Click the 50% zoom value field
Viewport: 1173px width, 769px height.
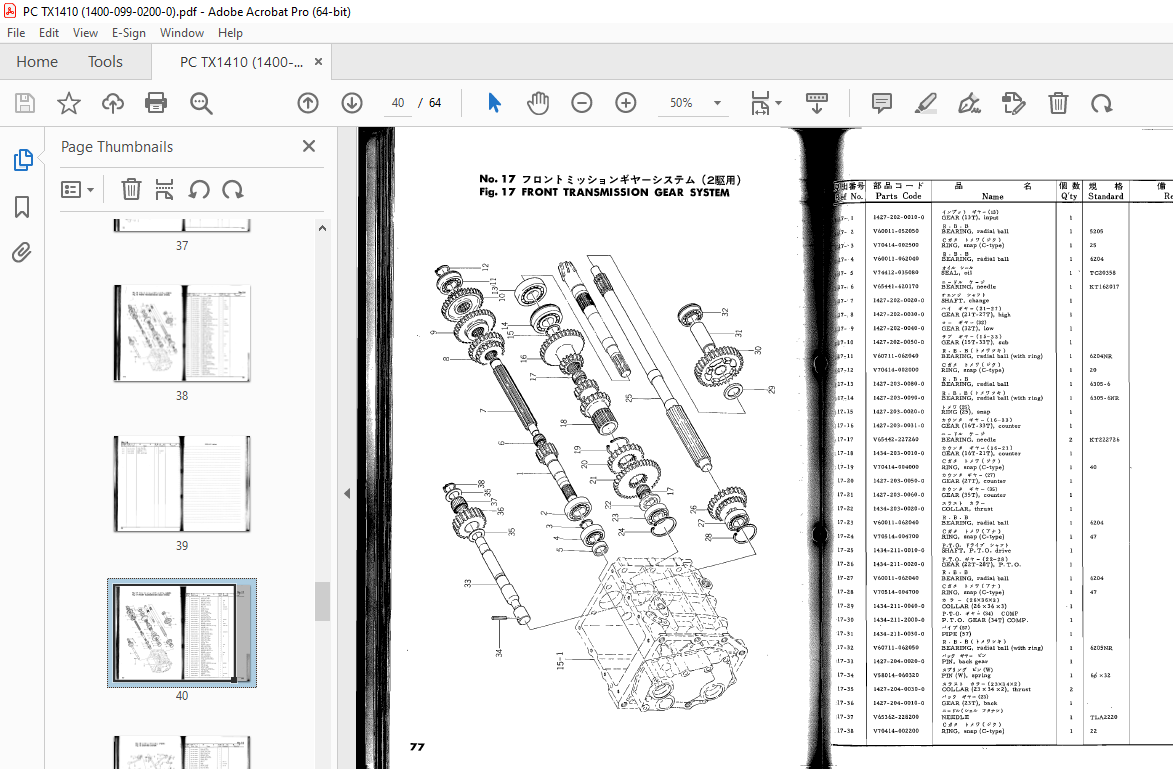(x=681, y=103)
